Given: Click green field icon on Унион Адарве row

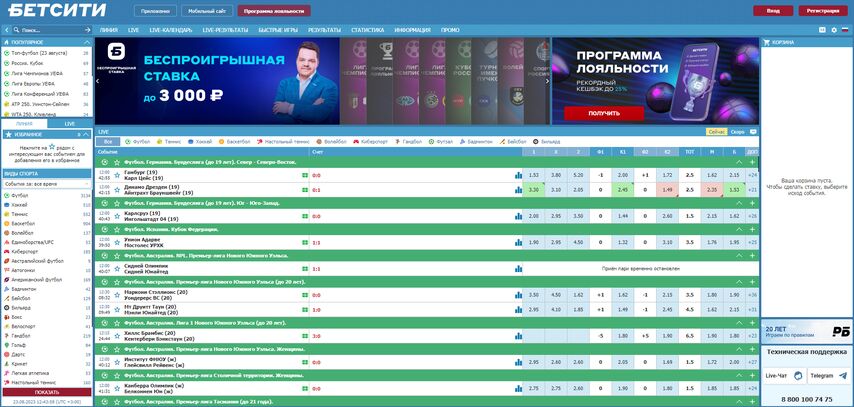Looking at the screenshot, I should 304,242.
